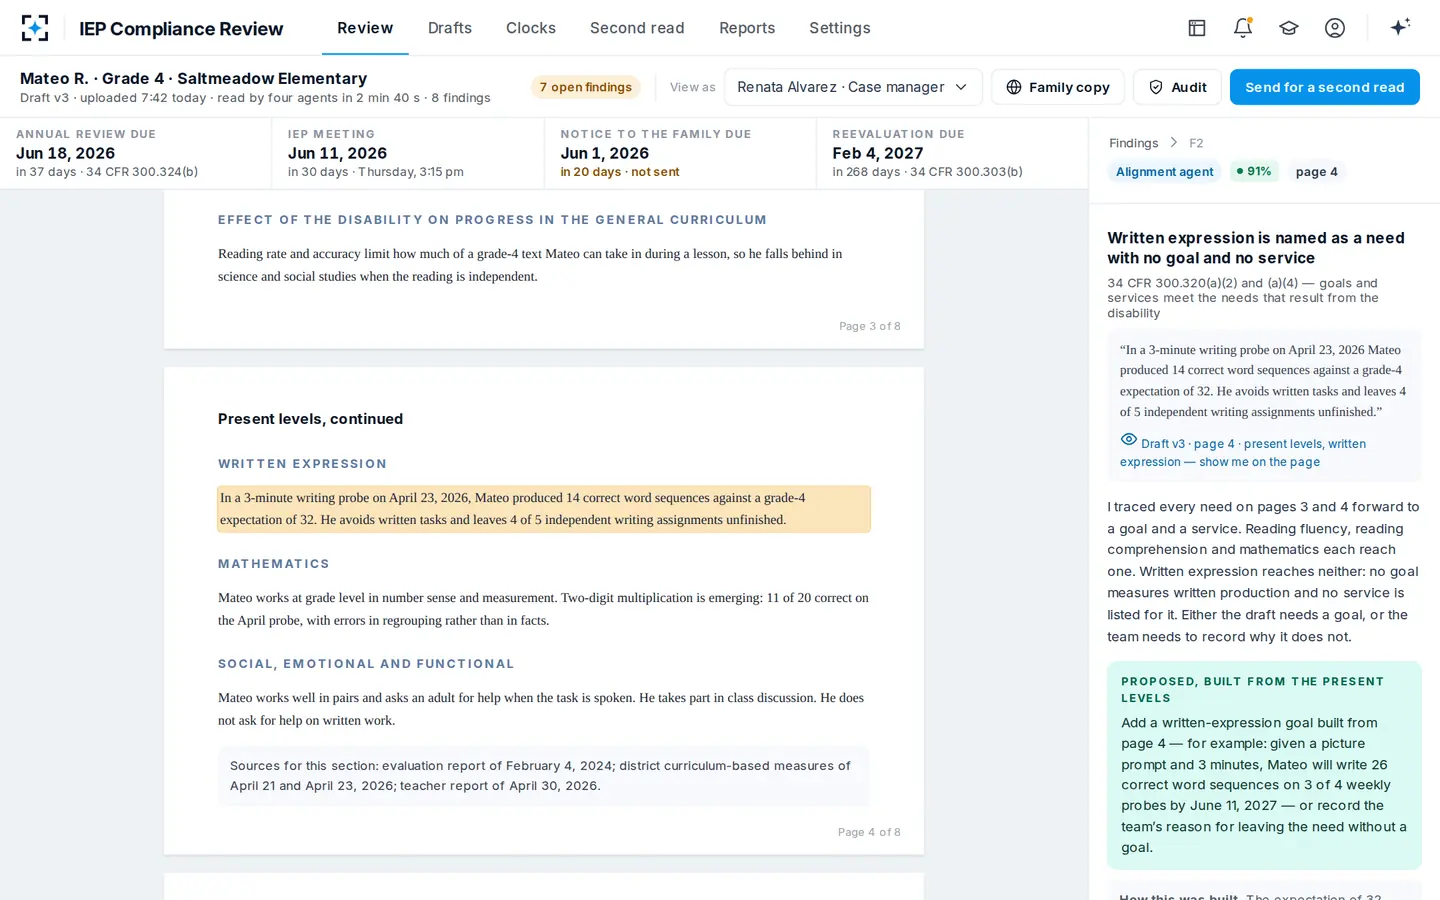Click the Page 3 of 8 label

tap(870, 326)
